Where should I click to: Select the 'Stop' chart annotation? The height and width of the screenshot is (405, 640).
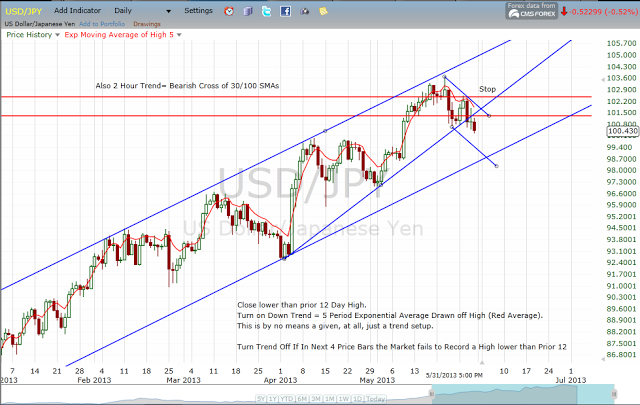(x=487, y=89)
